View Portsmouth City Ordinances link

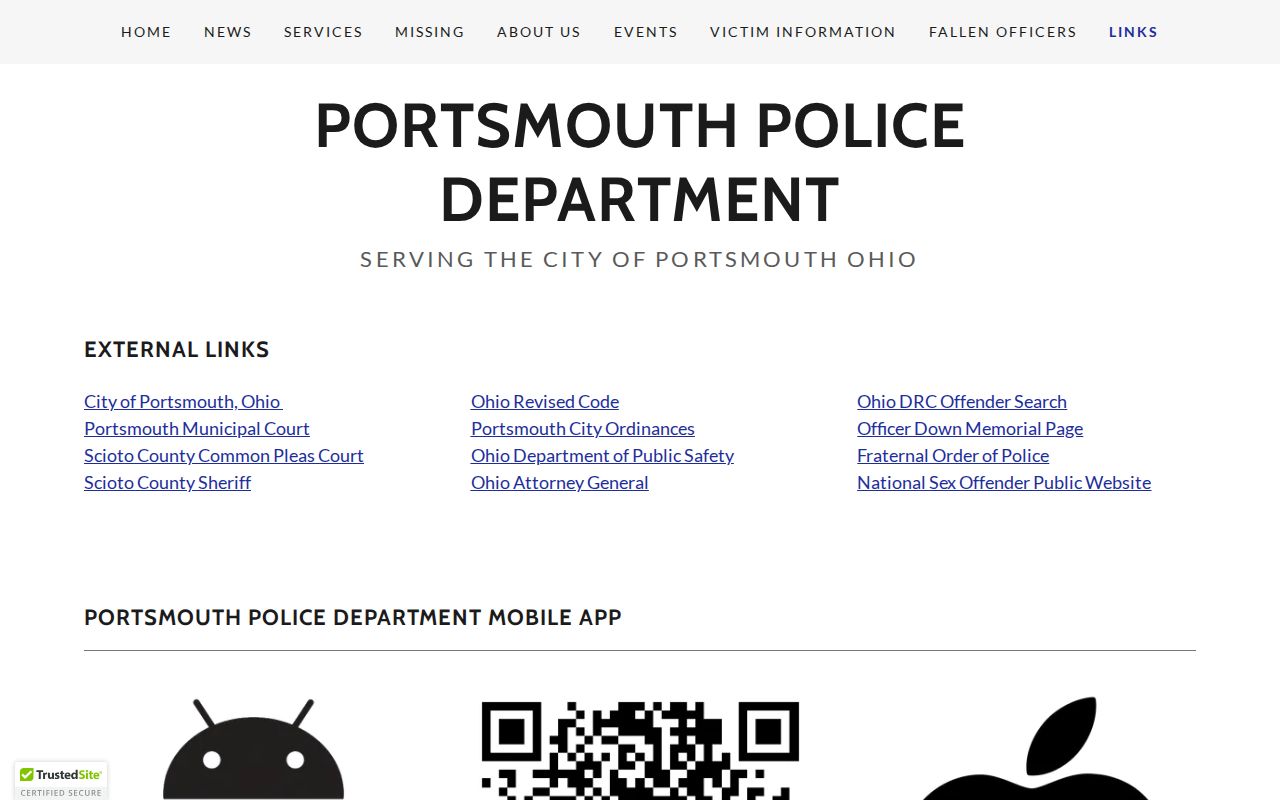tap(583, 428)
